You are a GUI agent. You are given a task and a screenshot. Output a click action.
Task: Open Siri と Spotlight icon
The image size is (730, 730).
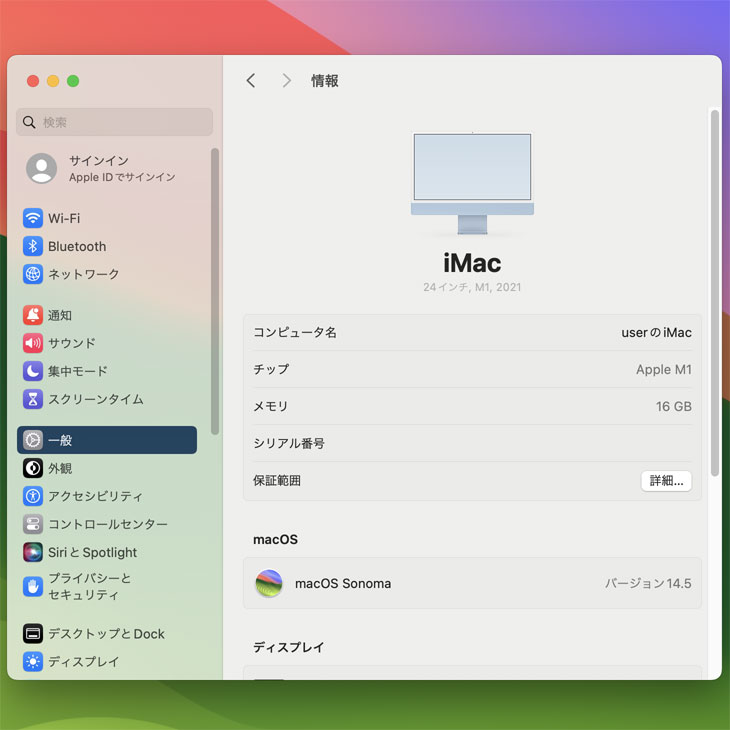click(33, 552)
